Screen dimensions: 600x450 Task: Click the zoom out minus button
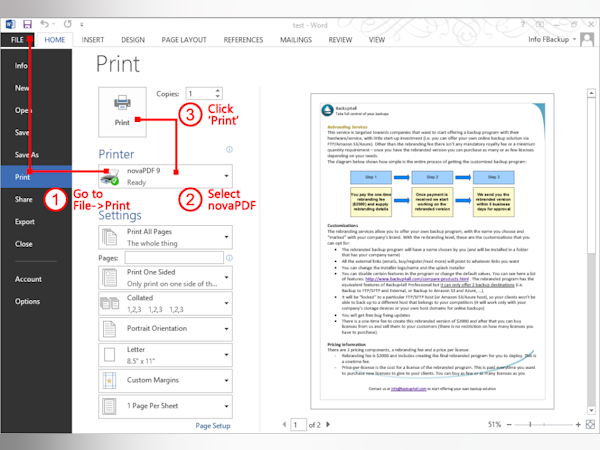pyautogui.click(x=509, y=424)
